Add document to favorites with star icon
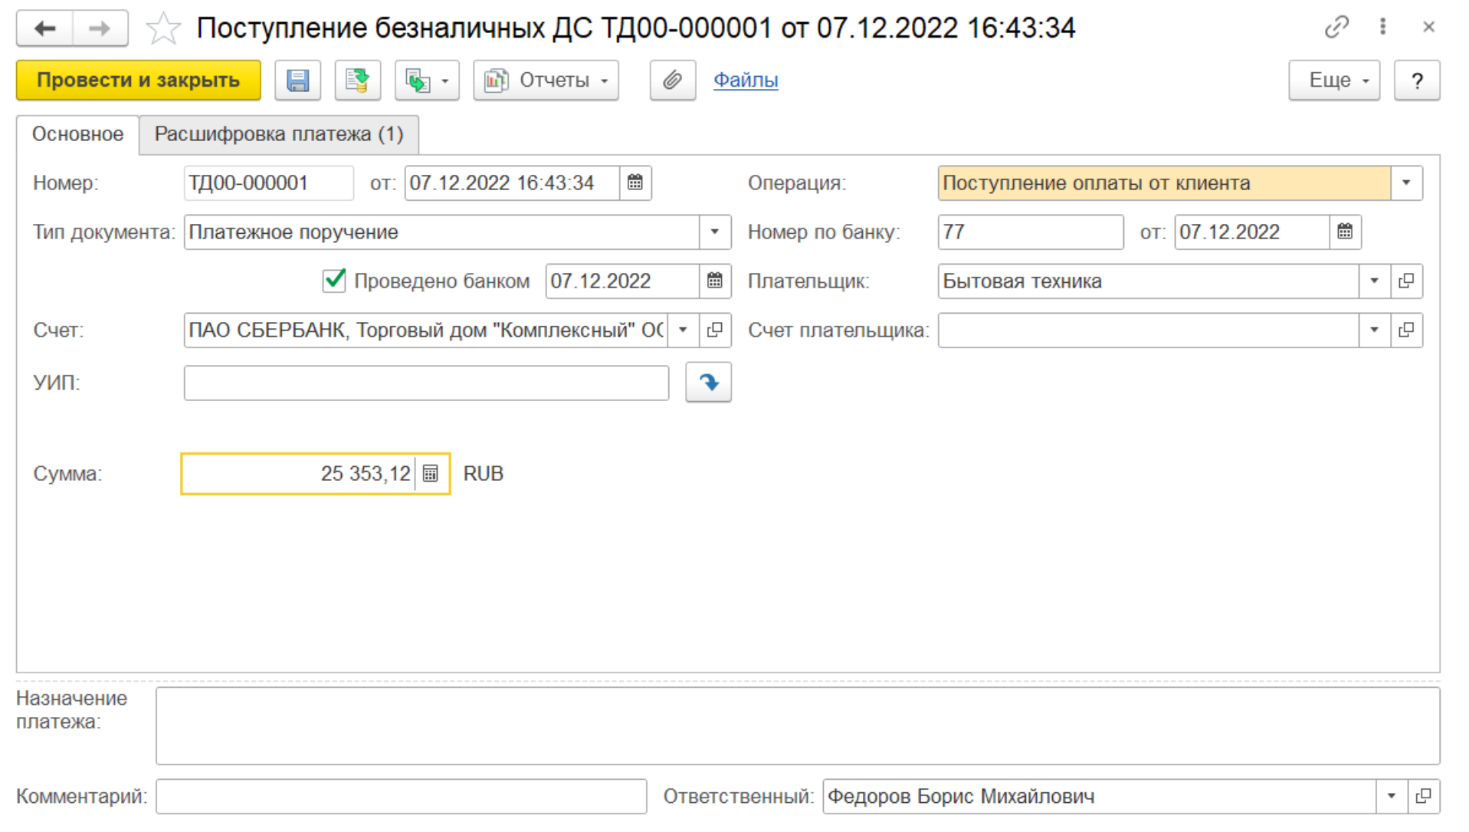1469x832 pixels. click(163, 29)
